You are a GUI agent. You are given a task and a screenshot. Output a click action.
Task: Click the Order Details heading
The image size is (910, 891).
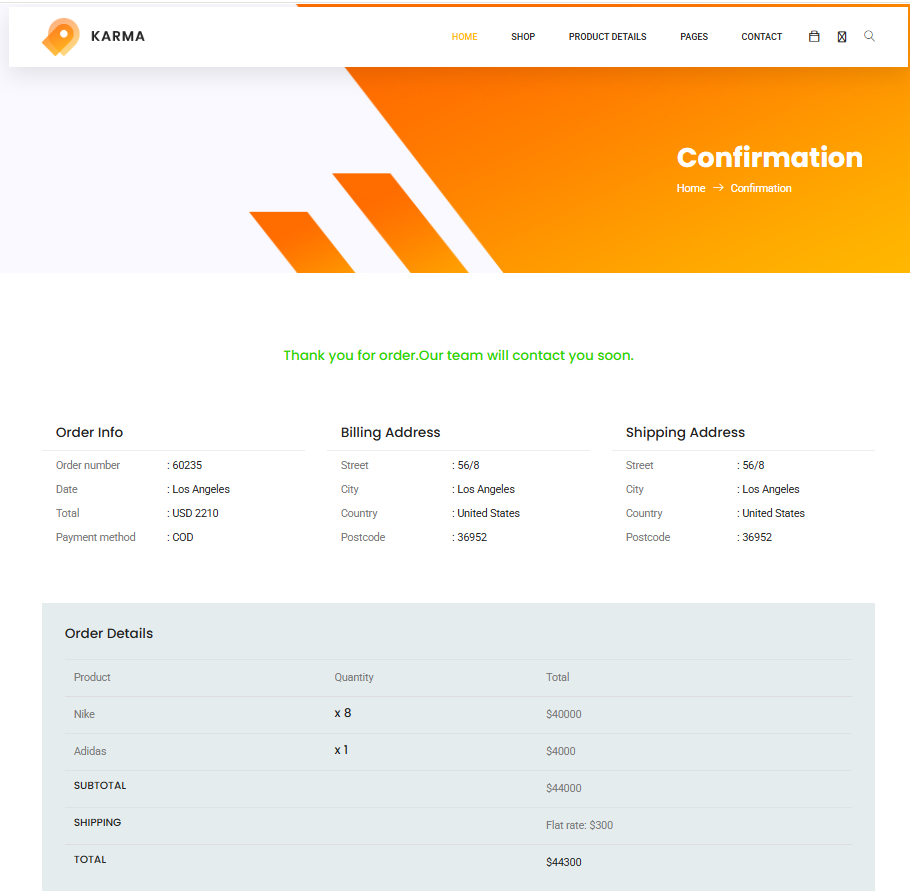(109, 633)
